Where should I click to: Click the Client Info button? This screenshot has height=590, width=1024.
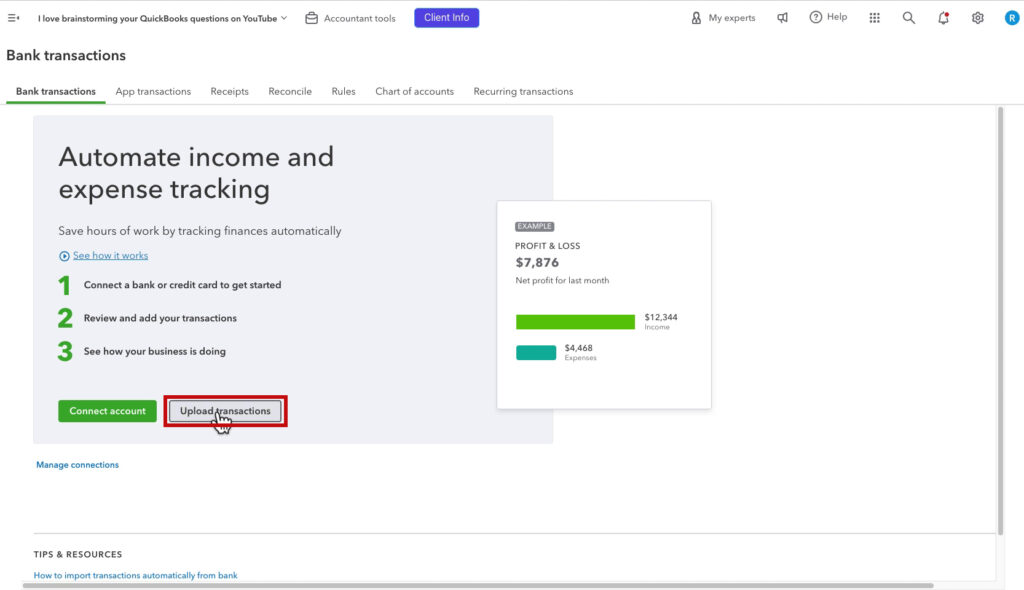[x=446, y=17]
